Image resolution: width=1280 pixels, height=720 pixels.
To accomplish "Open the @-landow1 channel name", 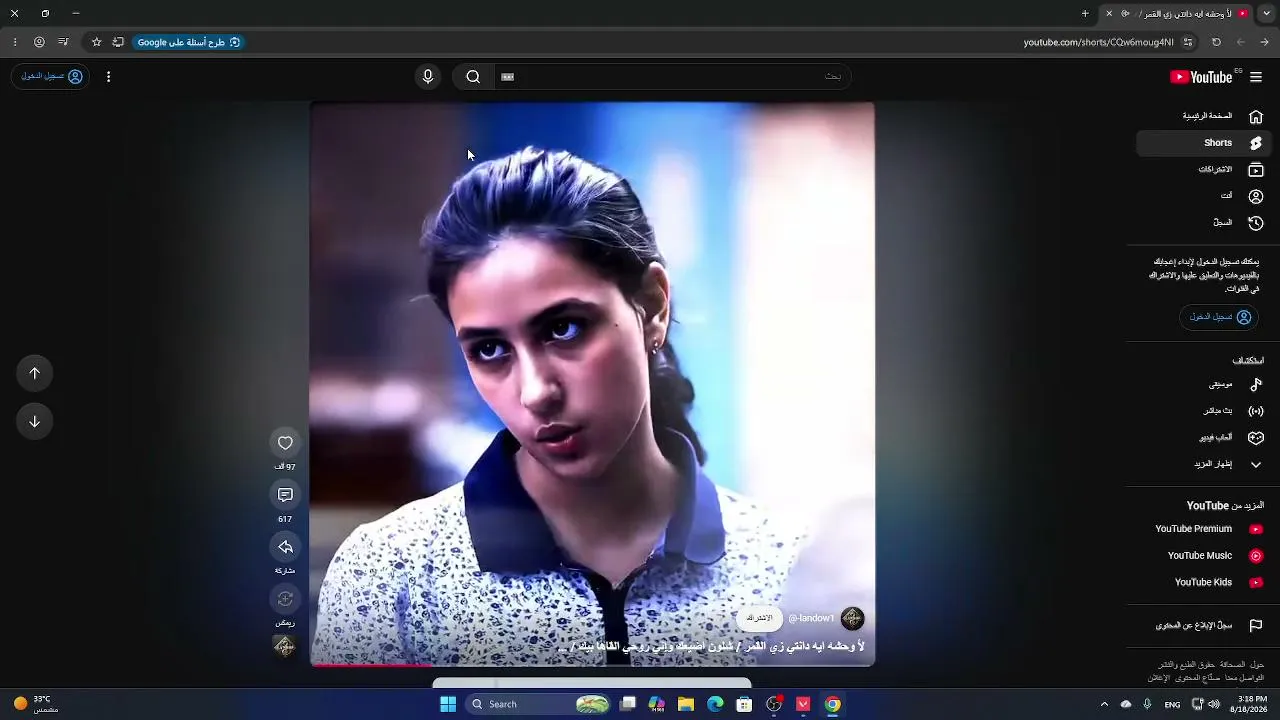I will pos(811,618).
